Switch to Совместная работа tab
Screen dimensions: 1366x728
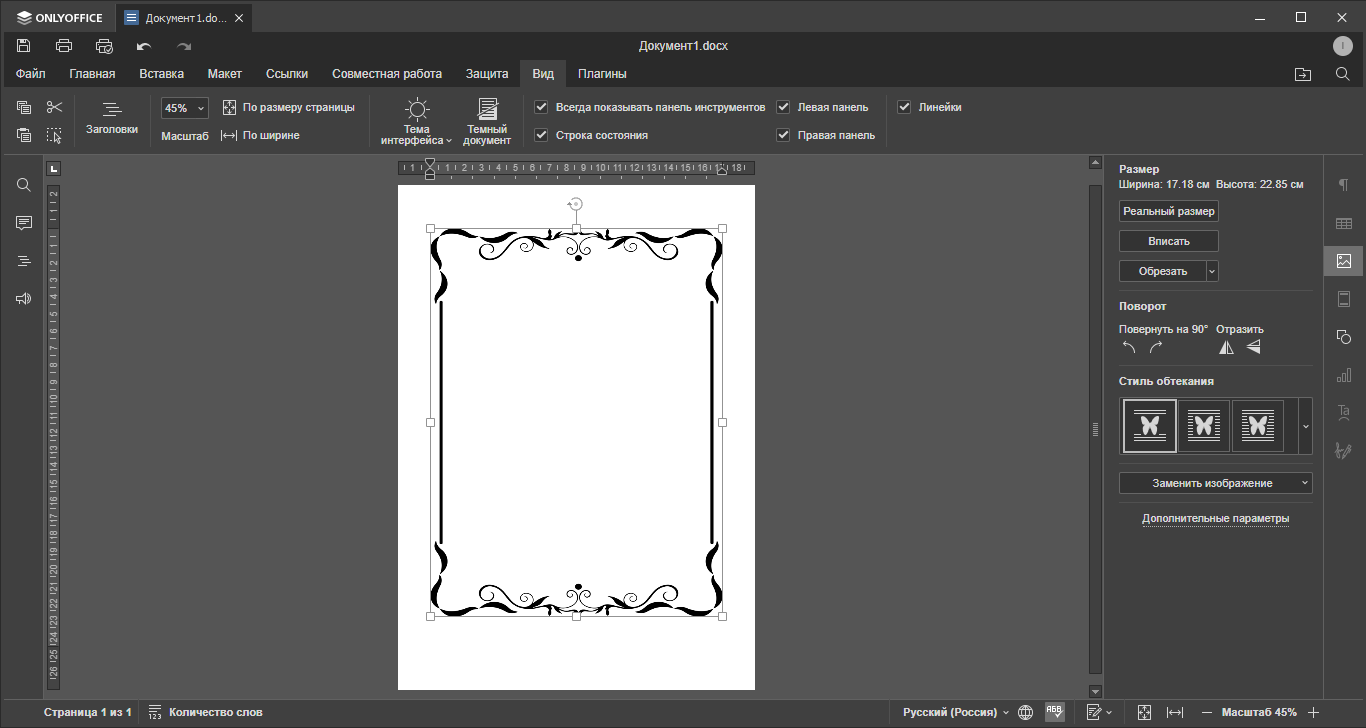(x=387, y=74)
